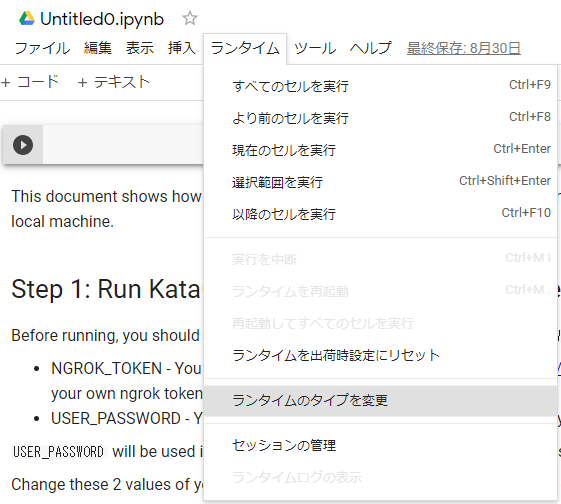The height and width of the screenshot is (504, 561).
Task: Choose ランタイムを出荷時設定にリセット
Action: click(380, 355)
